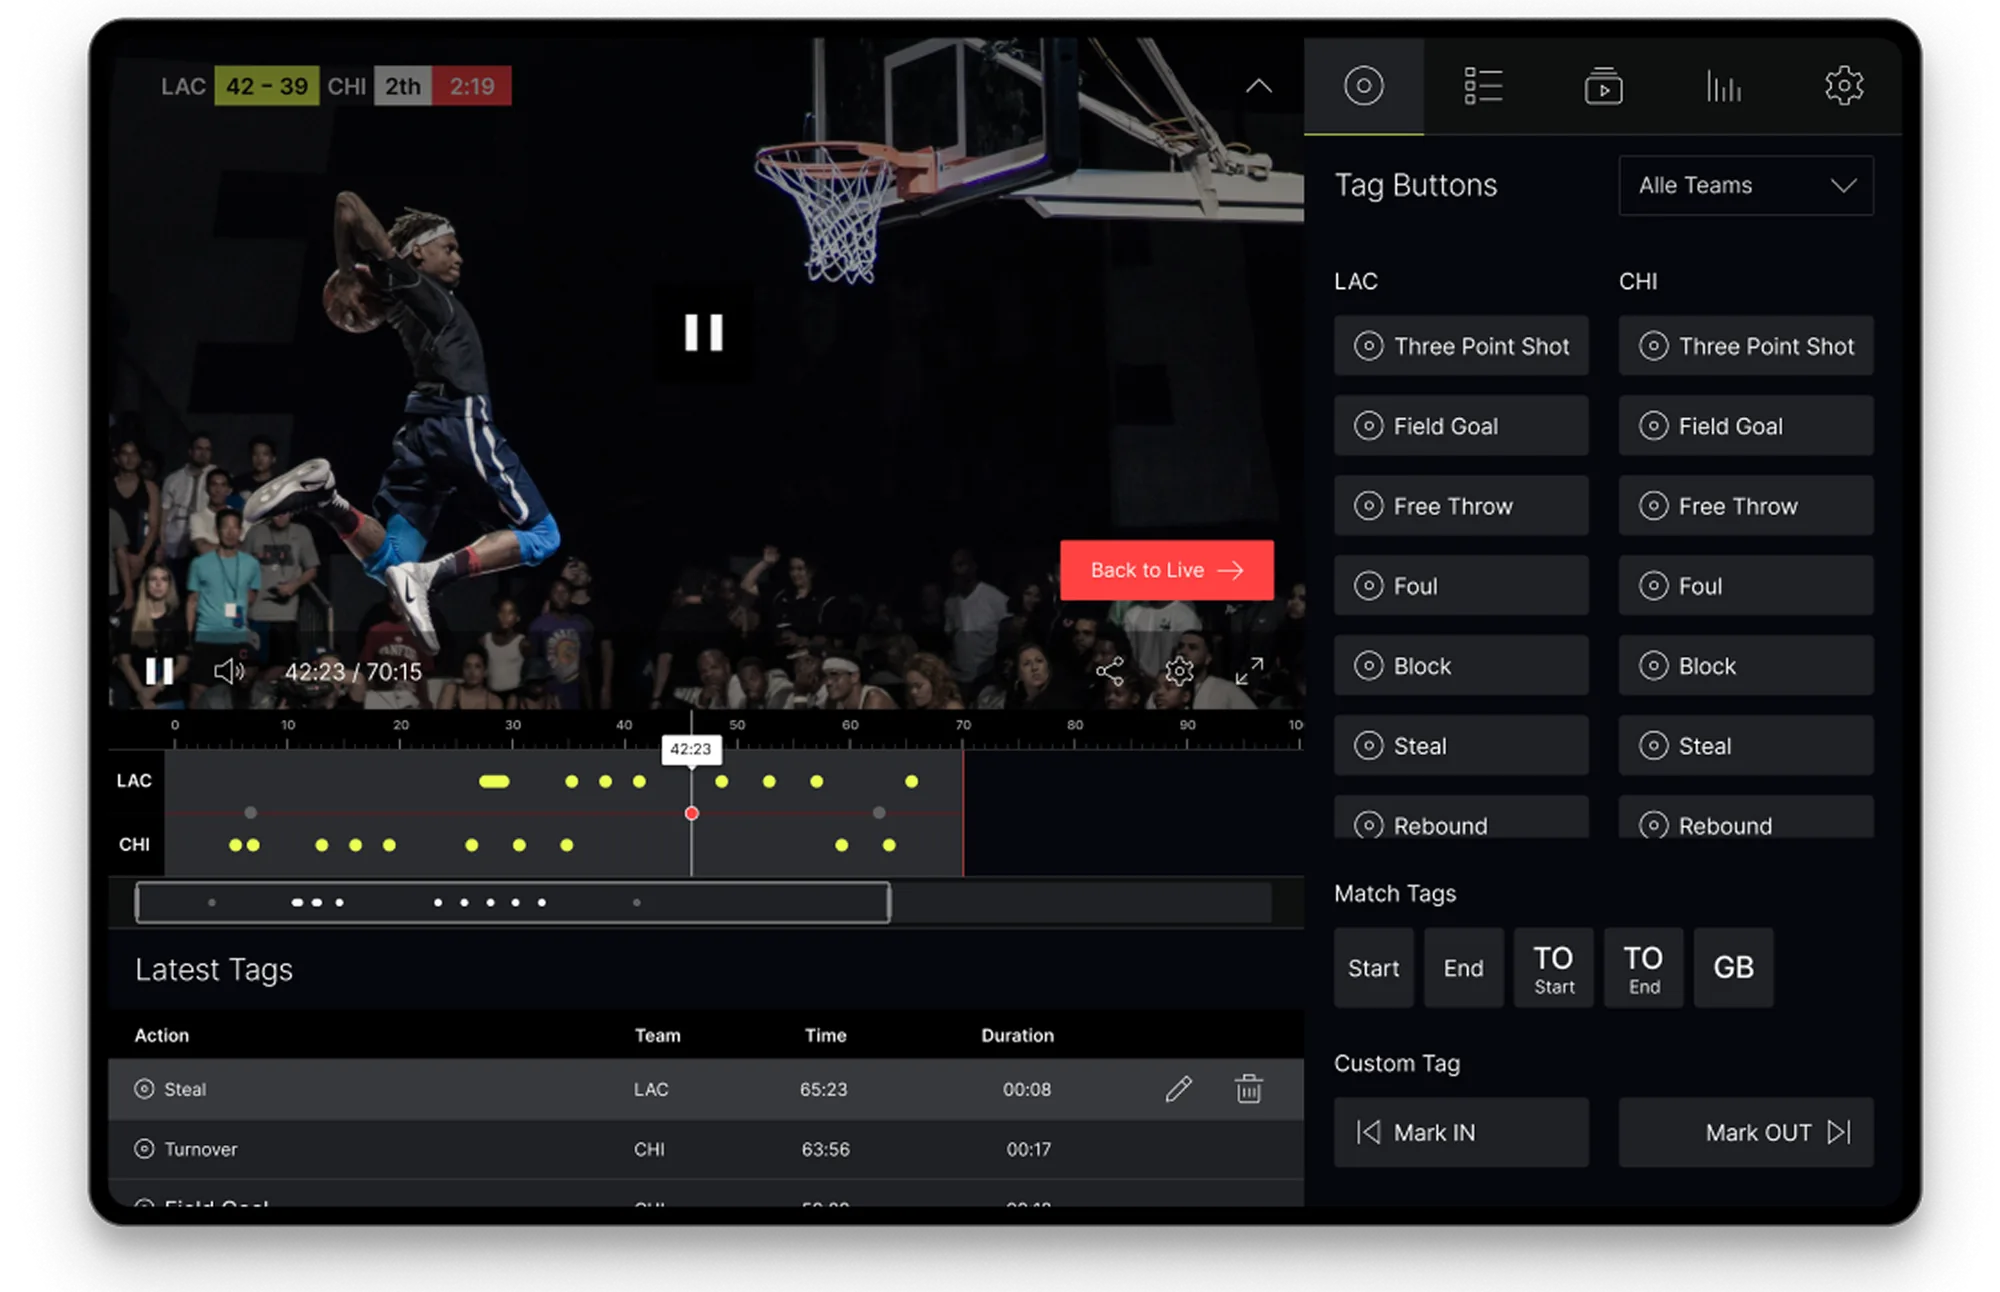Screen dimensions: 2000x1292
Task: Click the red playhead marker at 42:23
Action: [x=691, y=813]
